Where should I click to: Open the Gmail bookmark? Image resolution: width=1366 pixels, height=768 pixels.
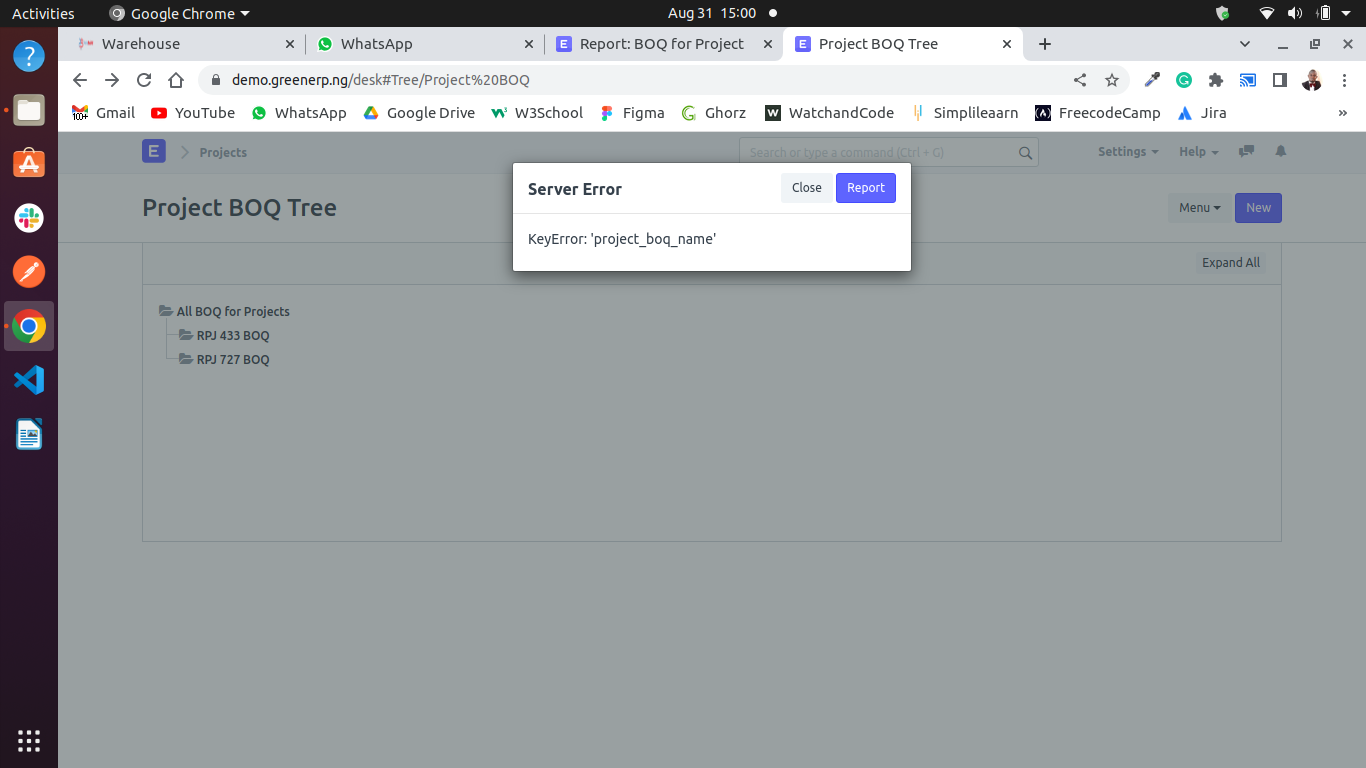point(104,113)
